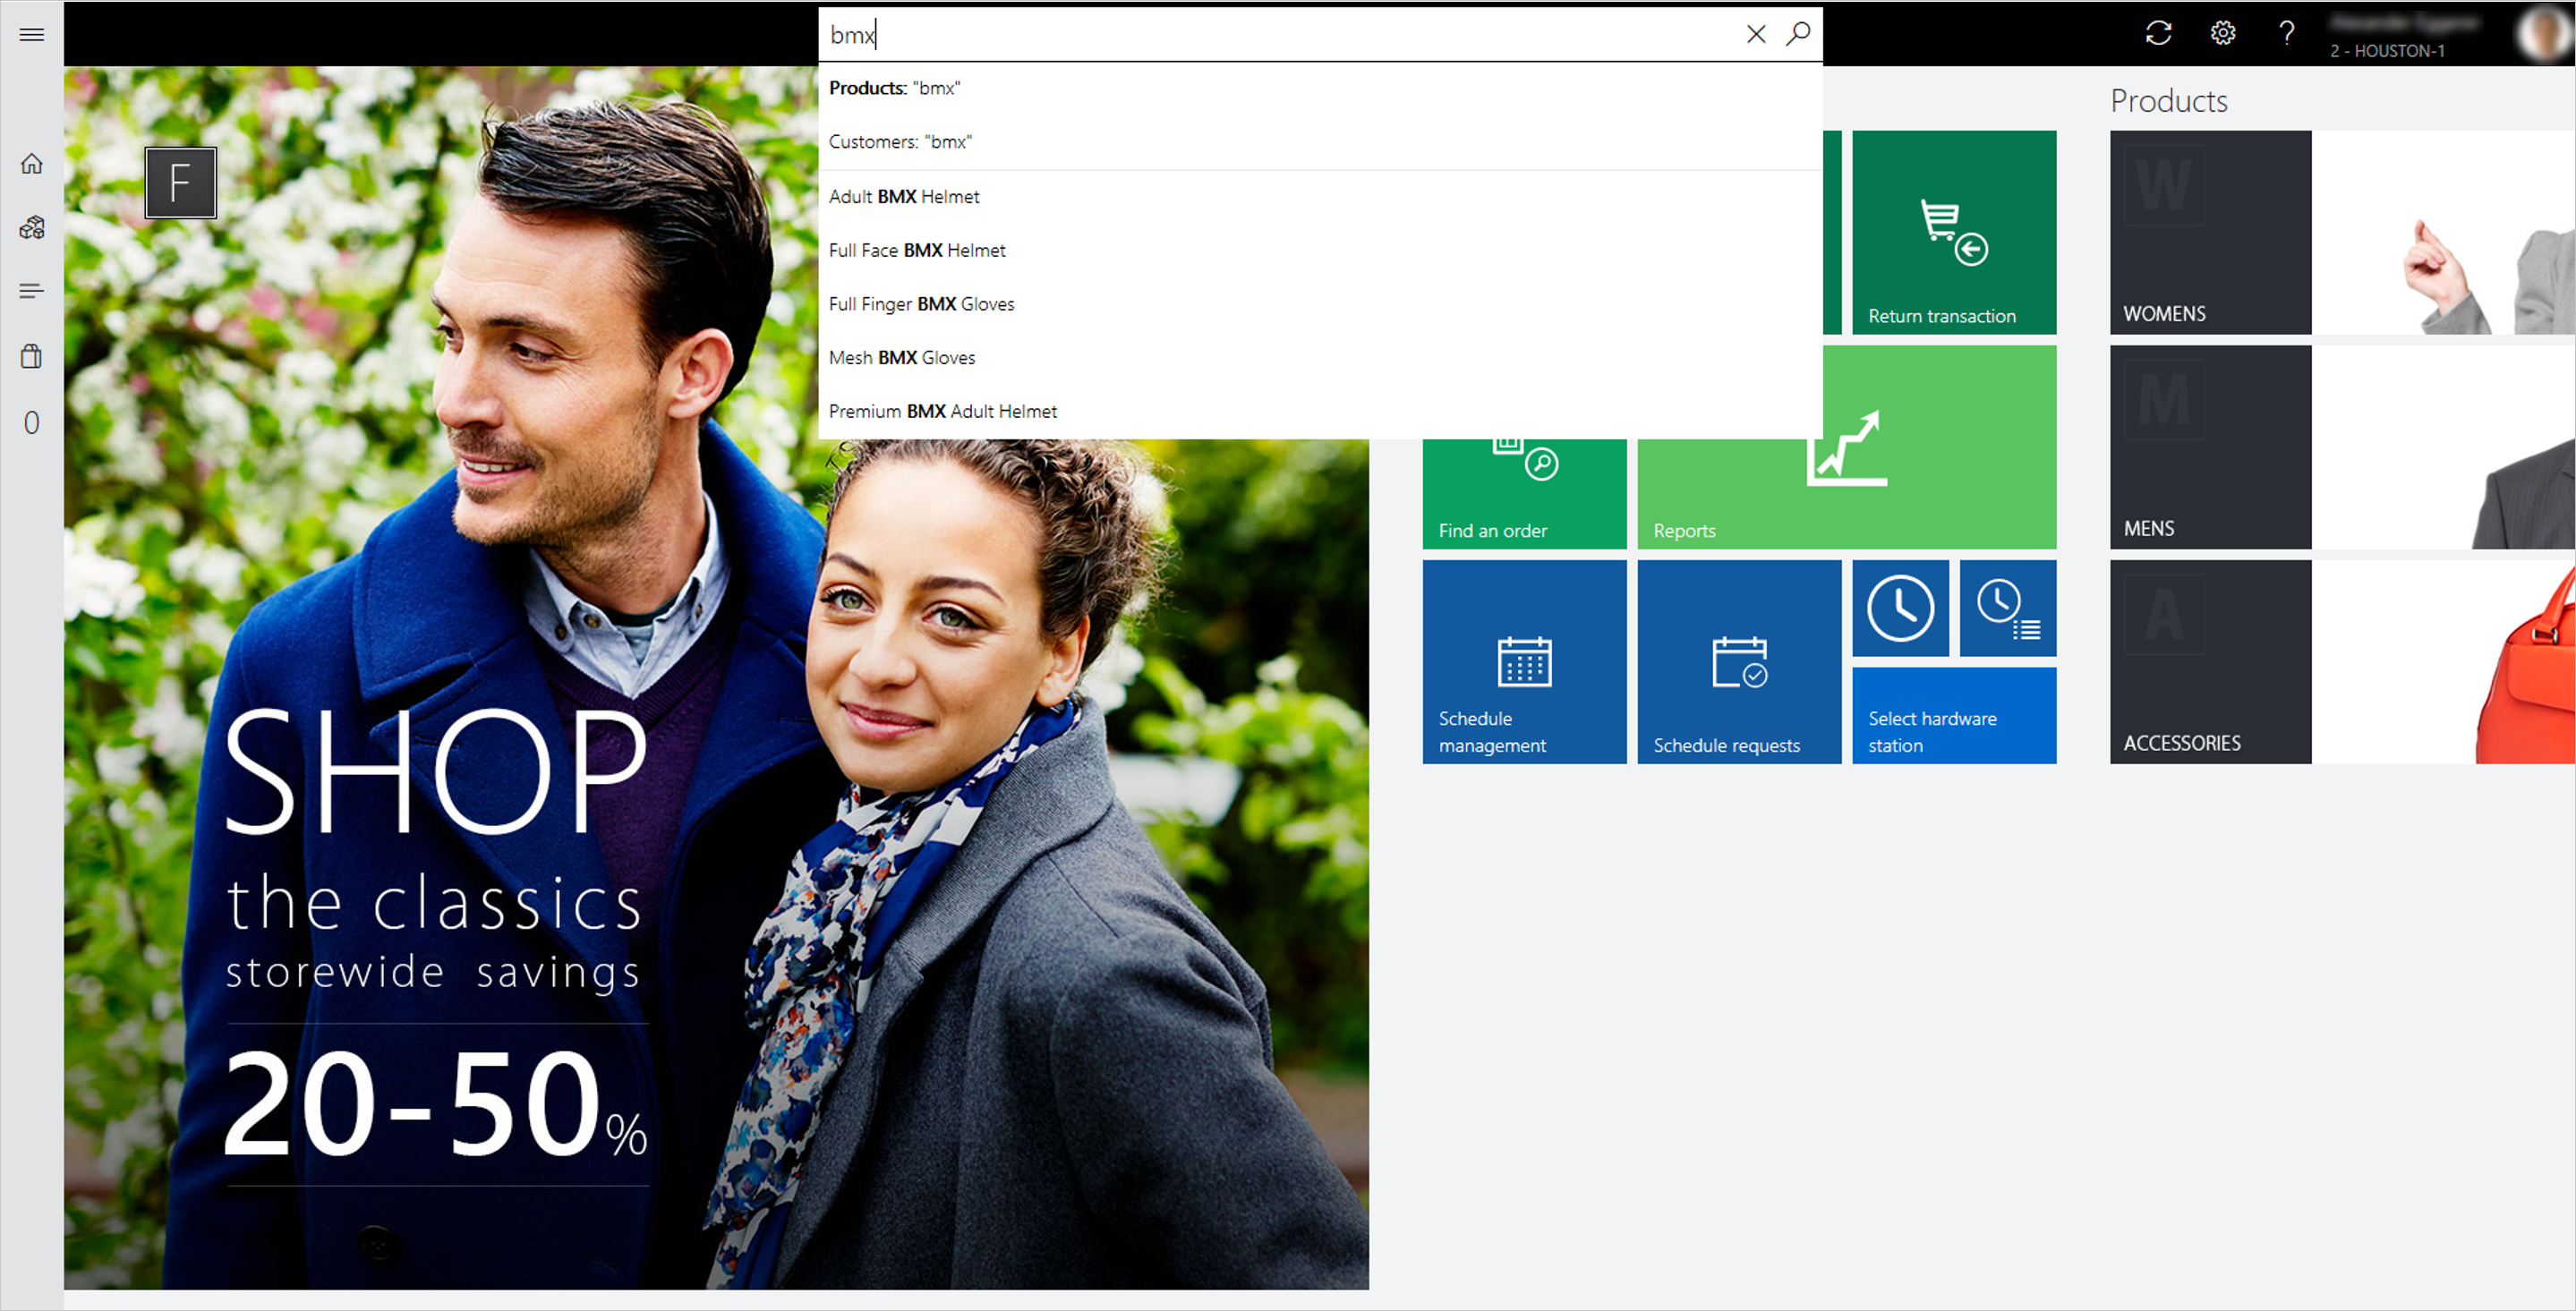2576x1311 pixels.
Task: Select Full Face BMX Helmet suggestion
Action: (x=917, y=249)
